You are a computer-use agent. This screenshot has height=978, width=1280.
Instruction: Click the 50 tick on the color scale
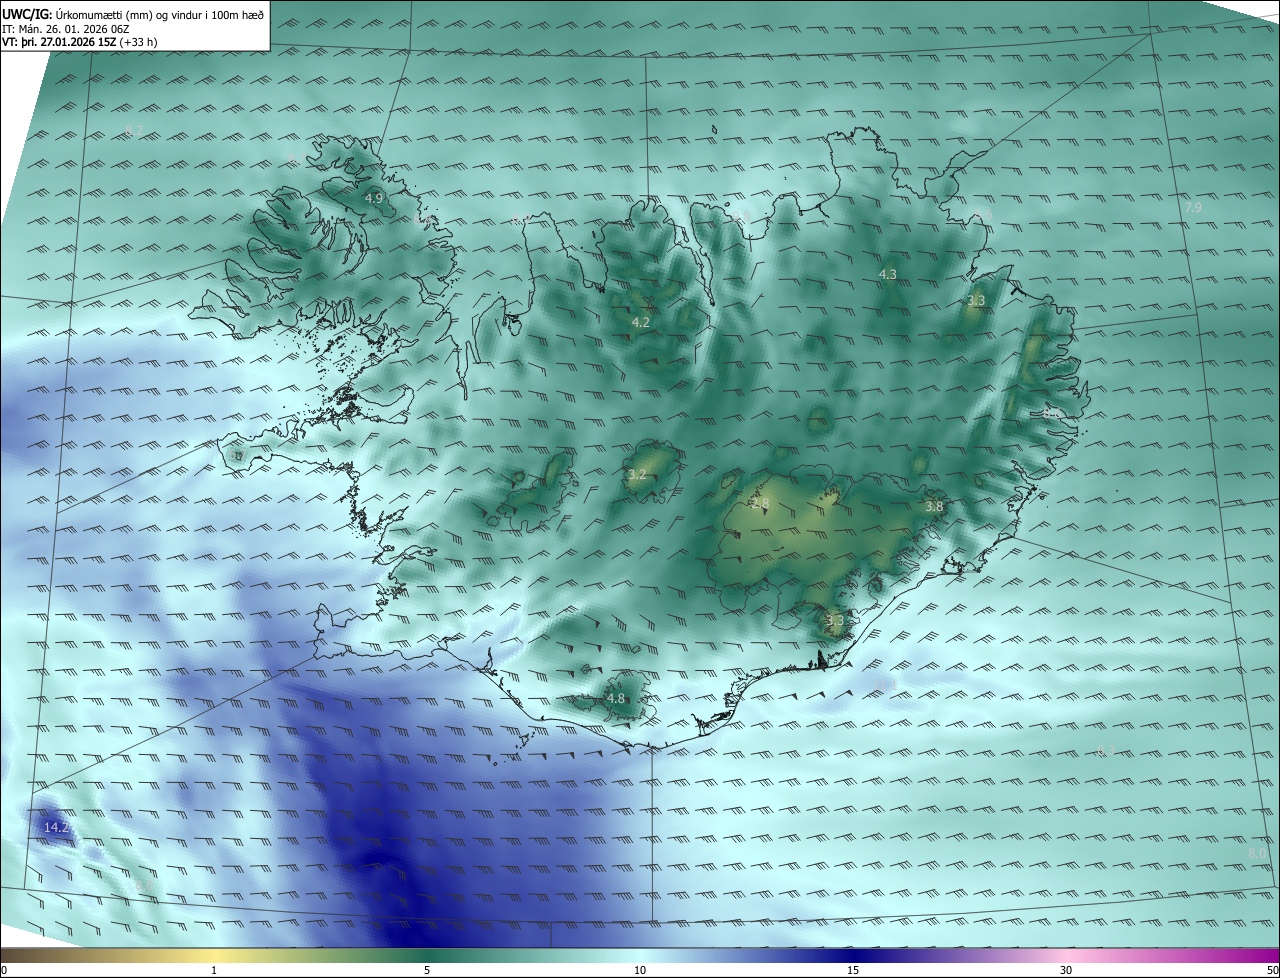point(1272,970)
